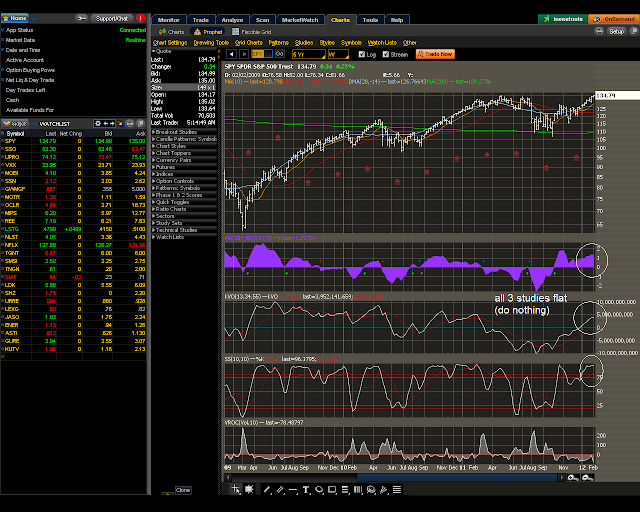Click the watchlist detach window icon
The width and height of the screenshot is (640, 512).
coord(140,123)
